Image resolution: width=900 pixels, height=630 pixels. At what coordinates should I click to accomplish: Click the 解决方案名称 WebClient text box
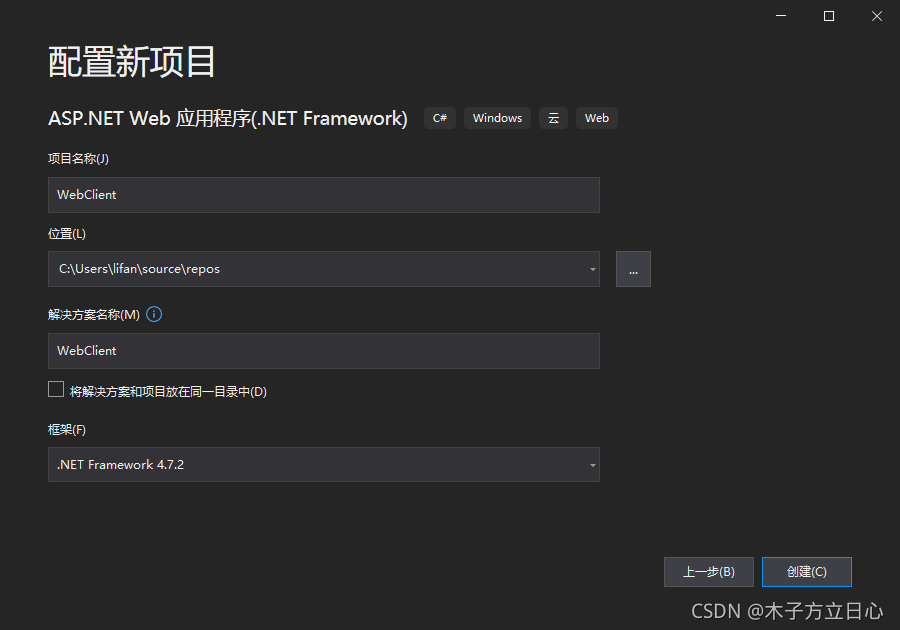pyautogui.click(x=324, y=351)
